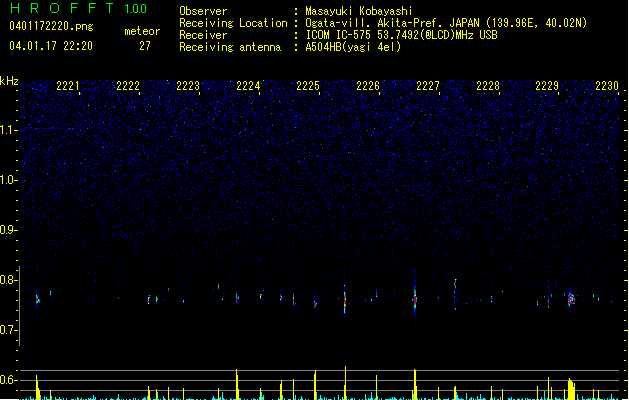Click observer name Masayuki Kobayashi
Image resolution: width=629 pixels, height=400 pixels.
click(x=359, y=11)
